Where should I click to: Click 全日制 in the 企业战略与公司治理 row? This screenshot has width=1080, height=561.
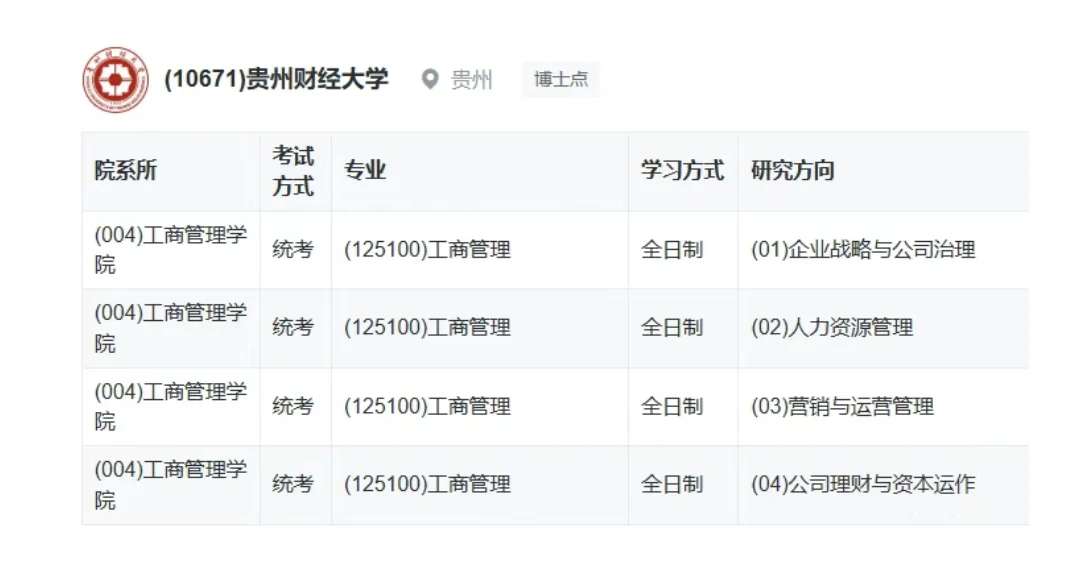pos(672,249)
